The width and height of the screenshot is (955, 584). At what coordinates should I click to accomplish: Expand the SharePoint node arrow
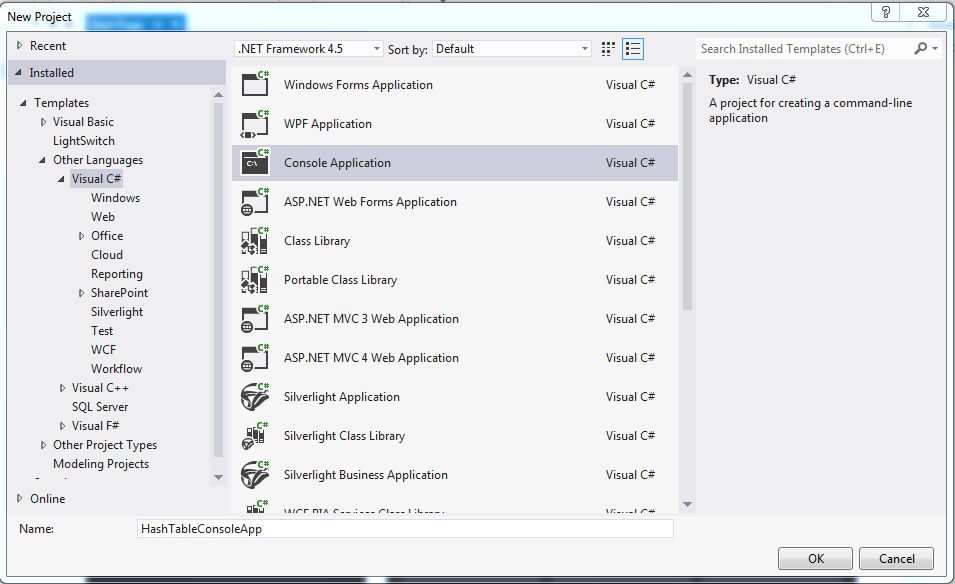(x=81, y=293)
